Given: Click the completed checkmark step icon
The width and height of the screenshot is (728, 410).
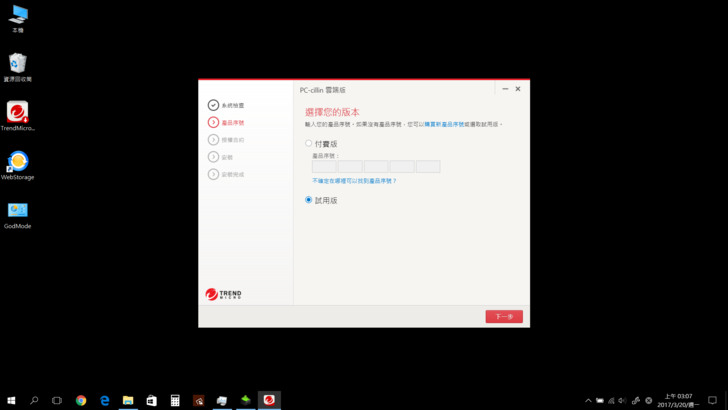Looking at the screenshot, I should coord(213,105).
